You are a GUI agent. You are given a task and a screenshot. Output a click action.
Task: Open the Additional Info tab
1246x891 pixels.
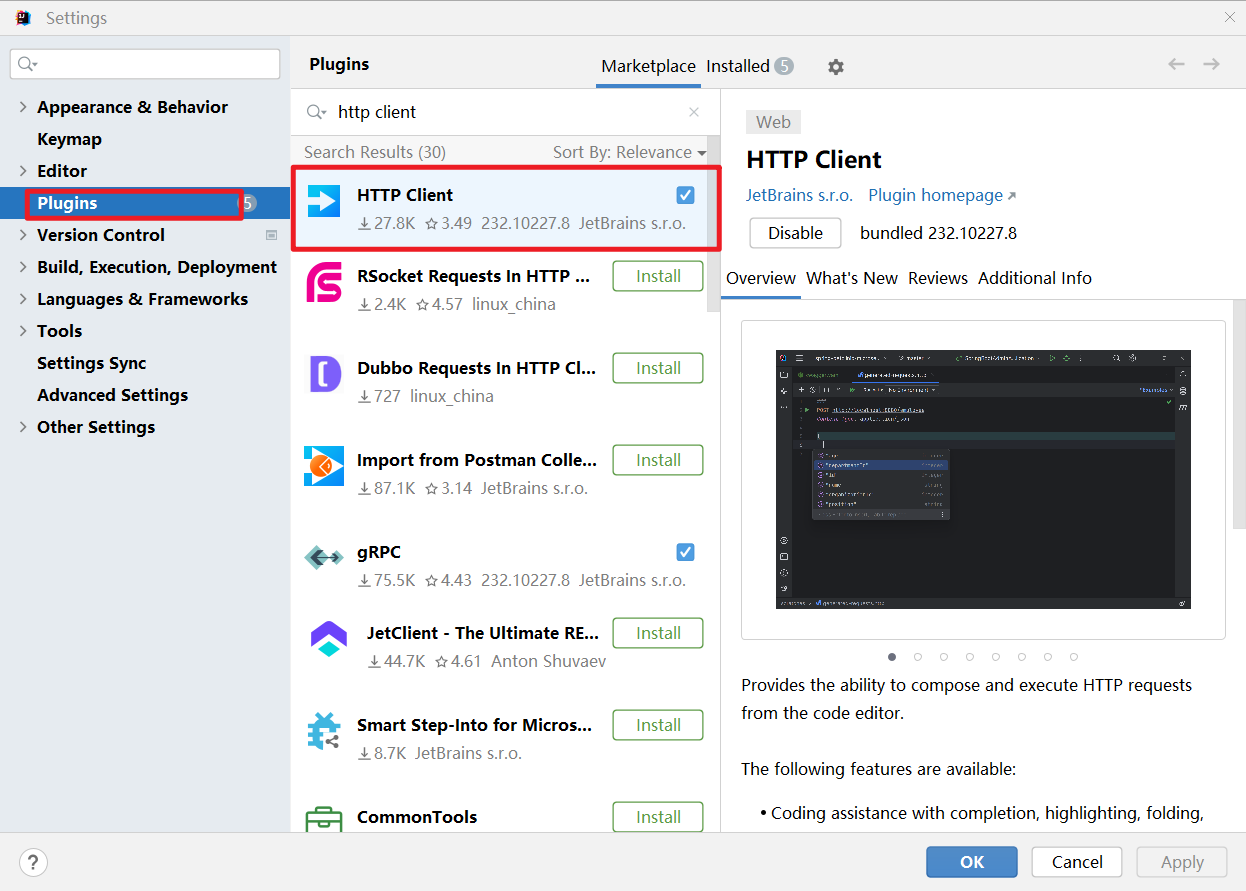[x=1035, y=278]
